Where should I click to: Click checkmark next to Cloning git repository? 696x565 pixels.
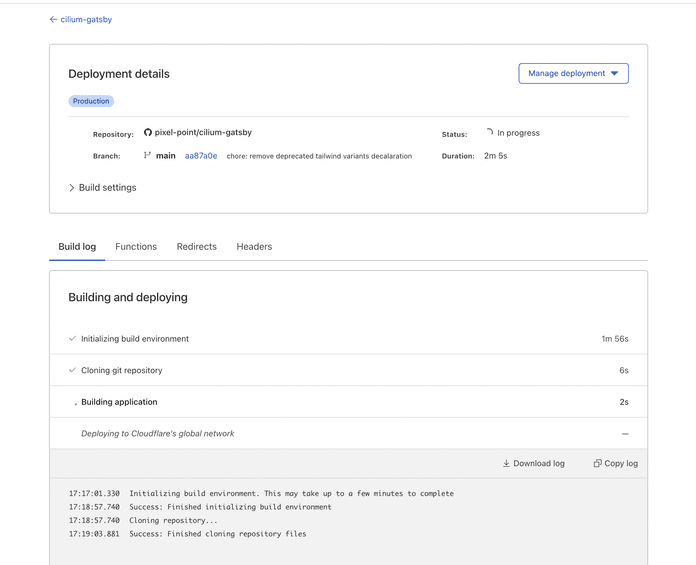[72, 371]
